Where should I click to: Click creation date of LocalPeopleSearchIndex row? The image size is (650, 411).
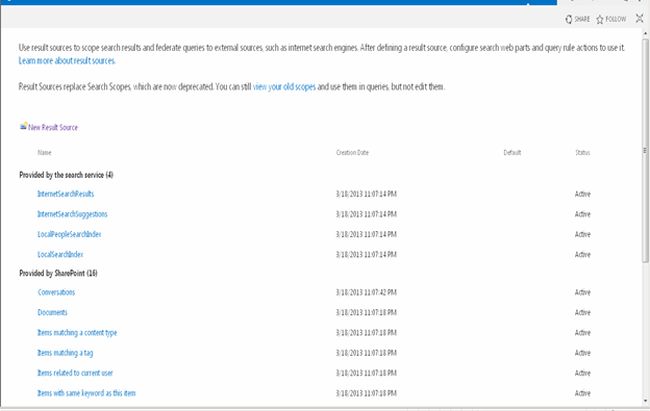[366, 234]
